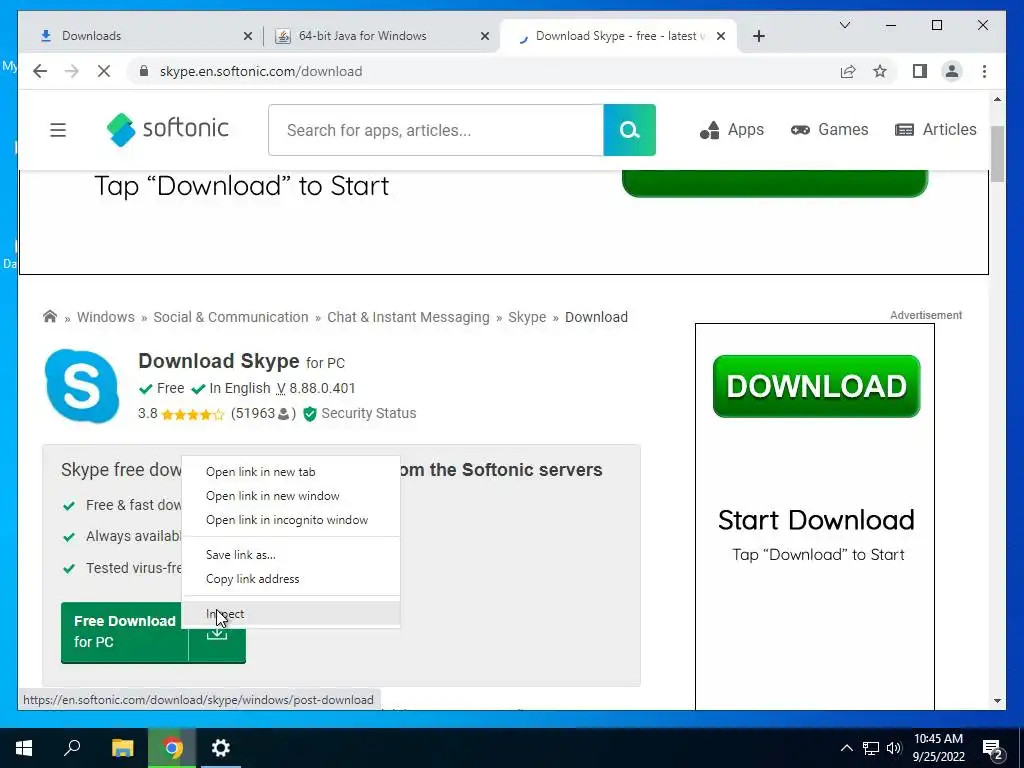Open the network icon in system tray
Viewport: 1024px width, 768px height.
tap(871, 748)
